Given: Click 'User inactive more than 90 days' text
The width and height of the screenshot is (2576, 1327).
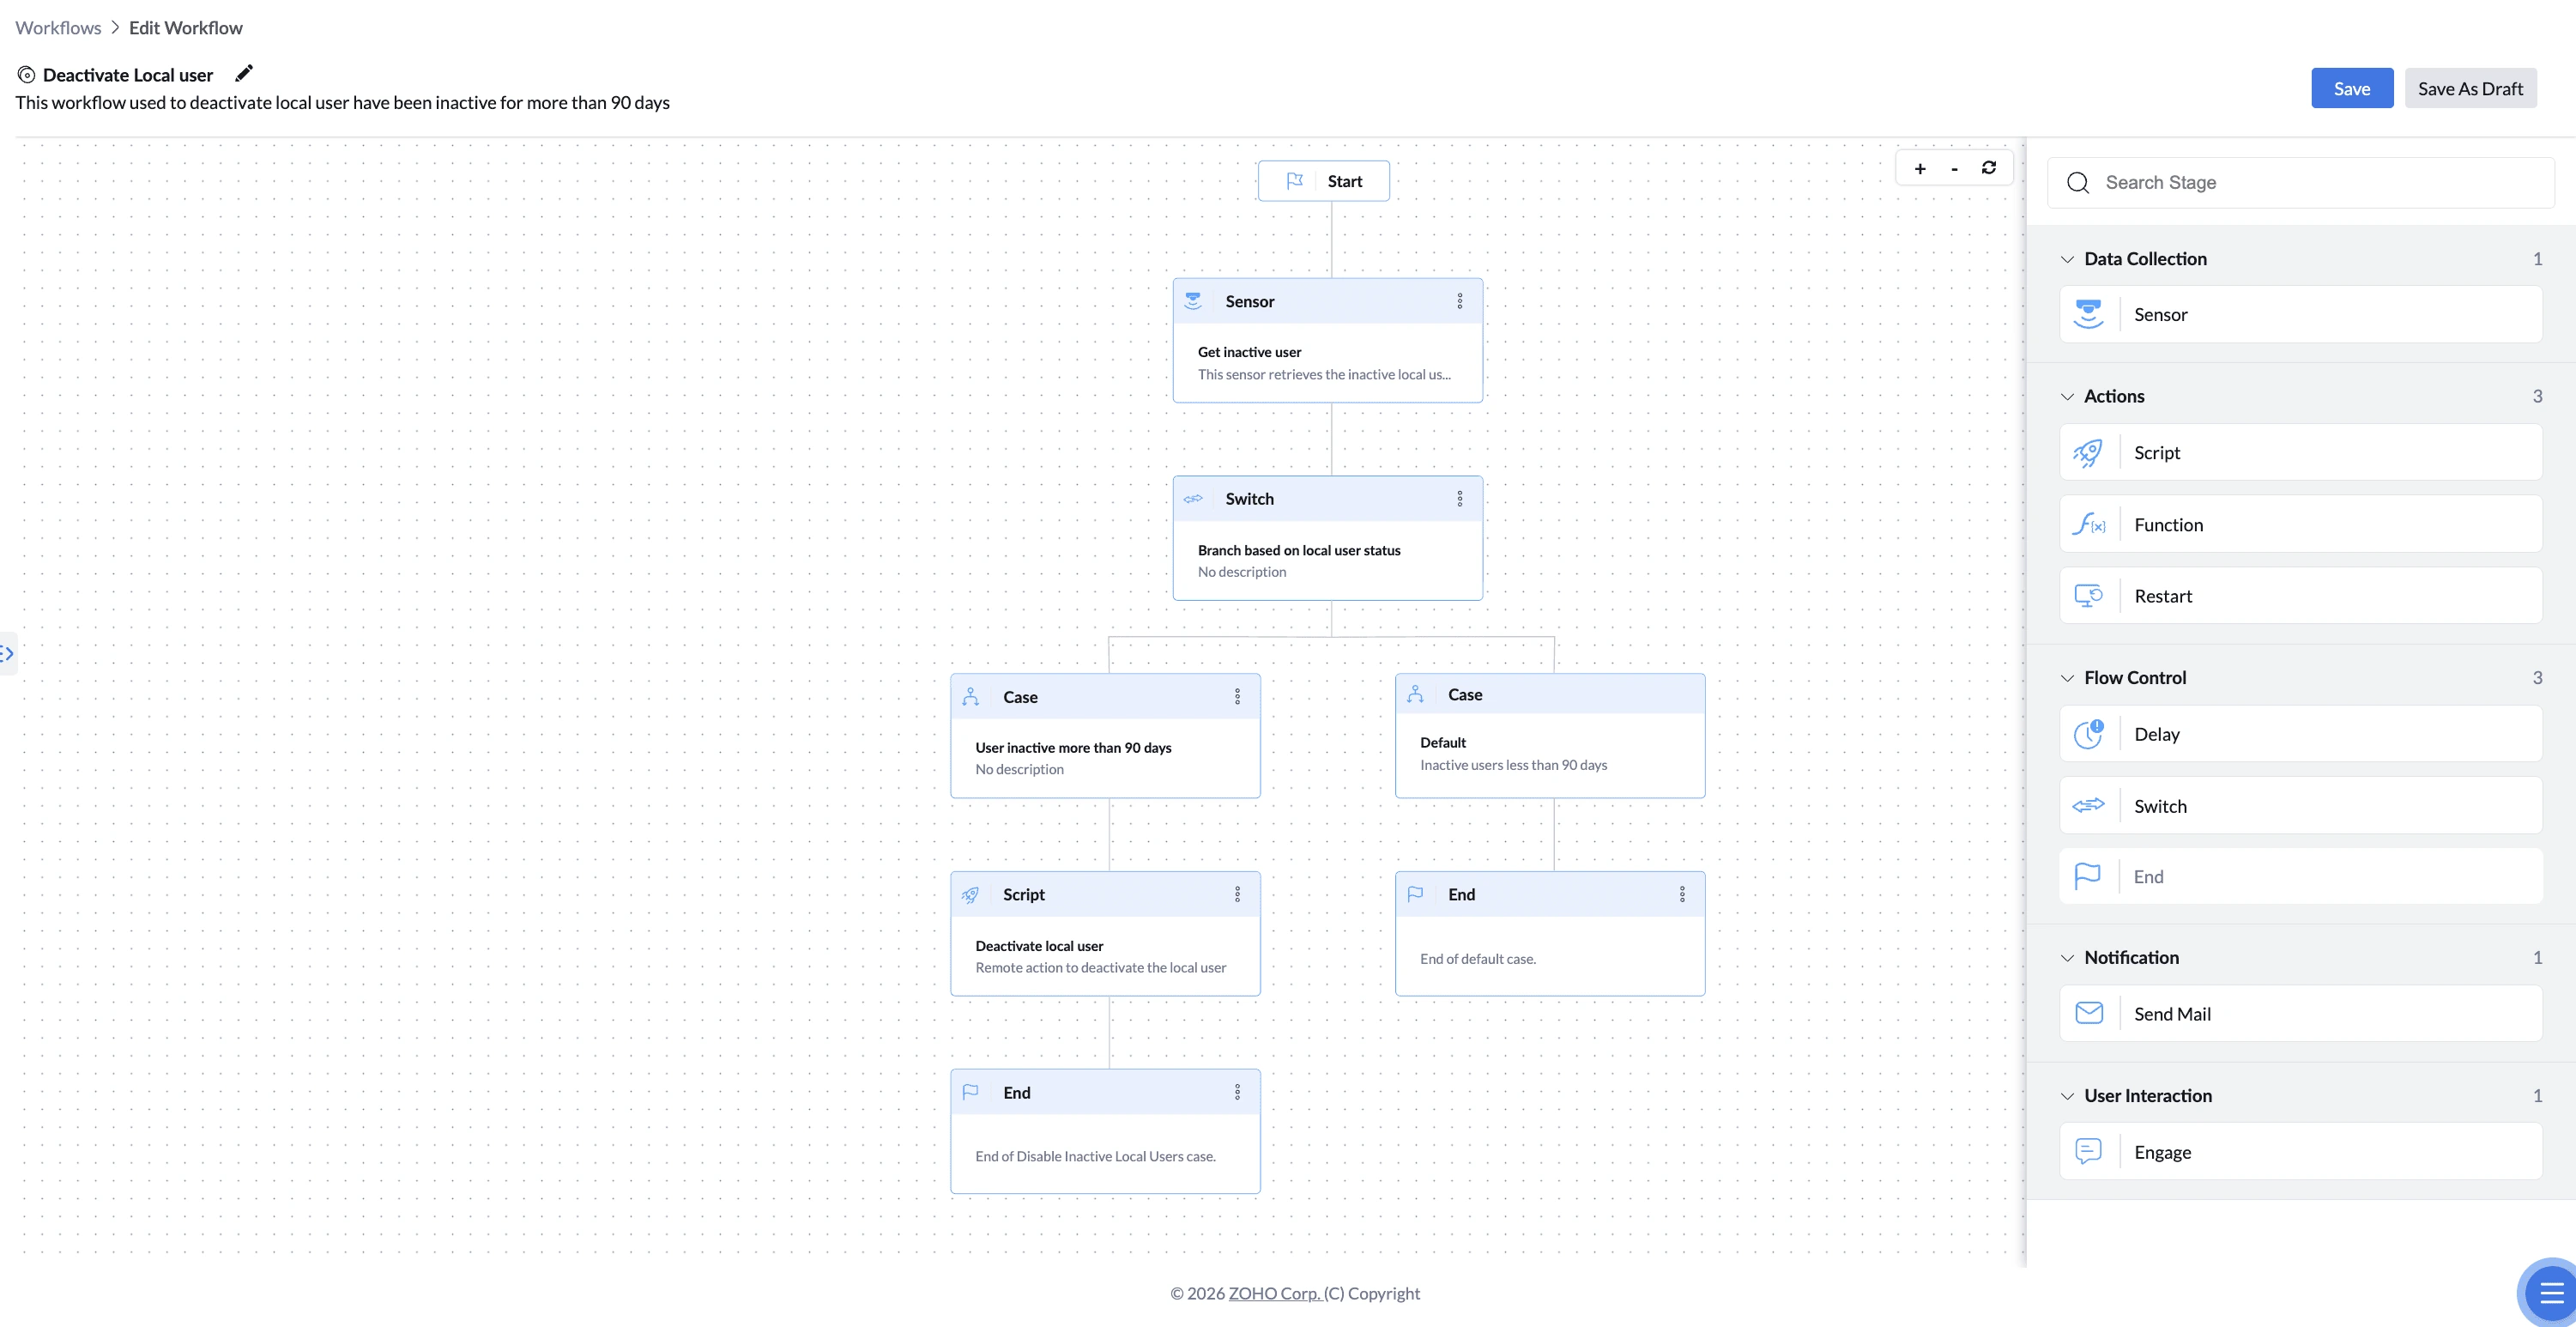Looking at the screenshot, I should pos(1073,748).
